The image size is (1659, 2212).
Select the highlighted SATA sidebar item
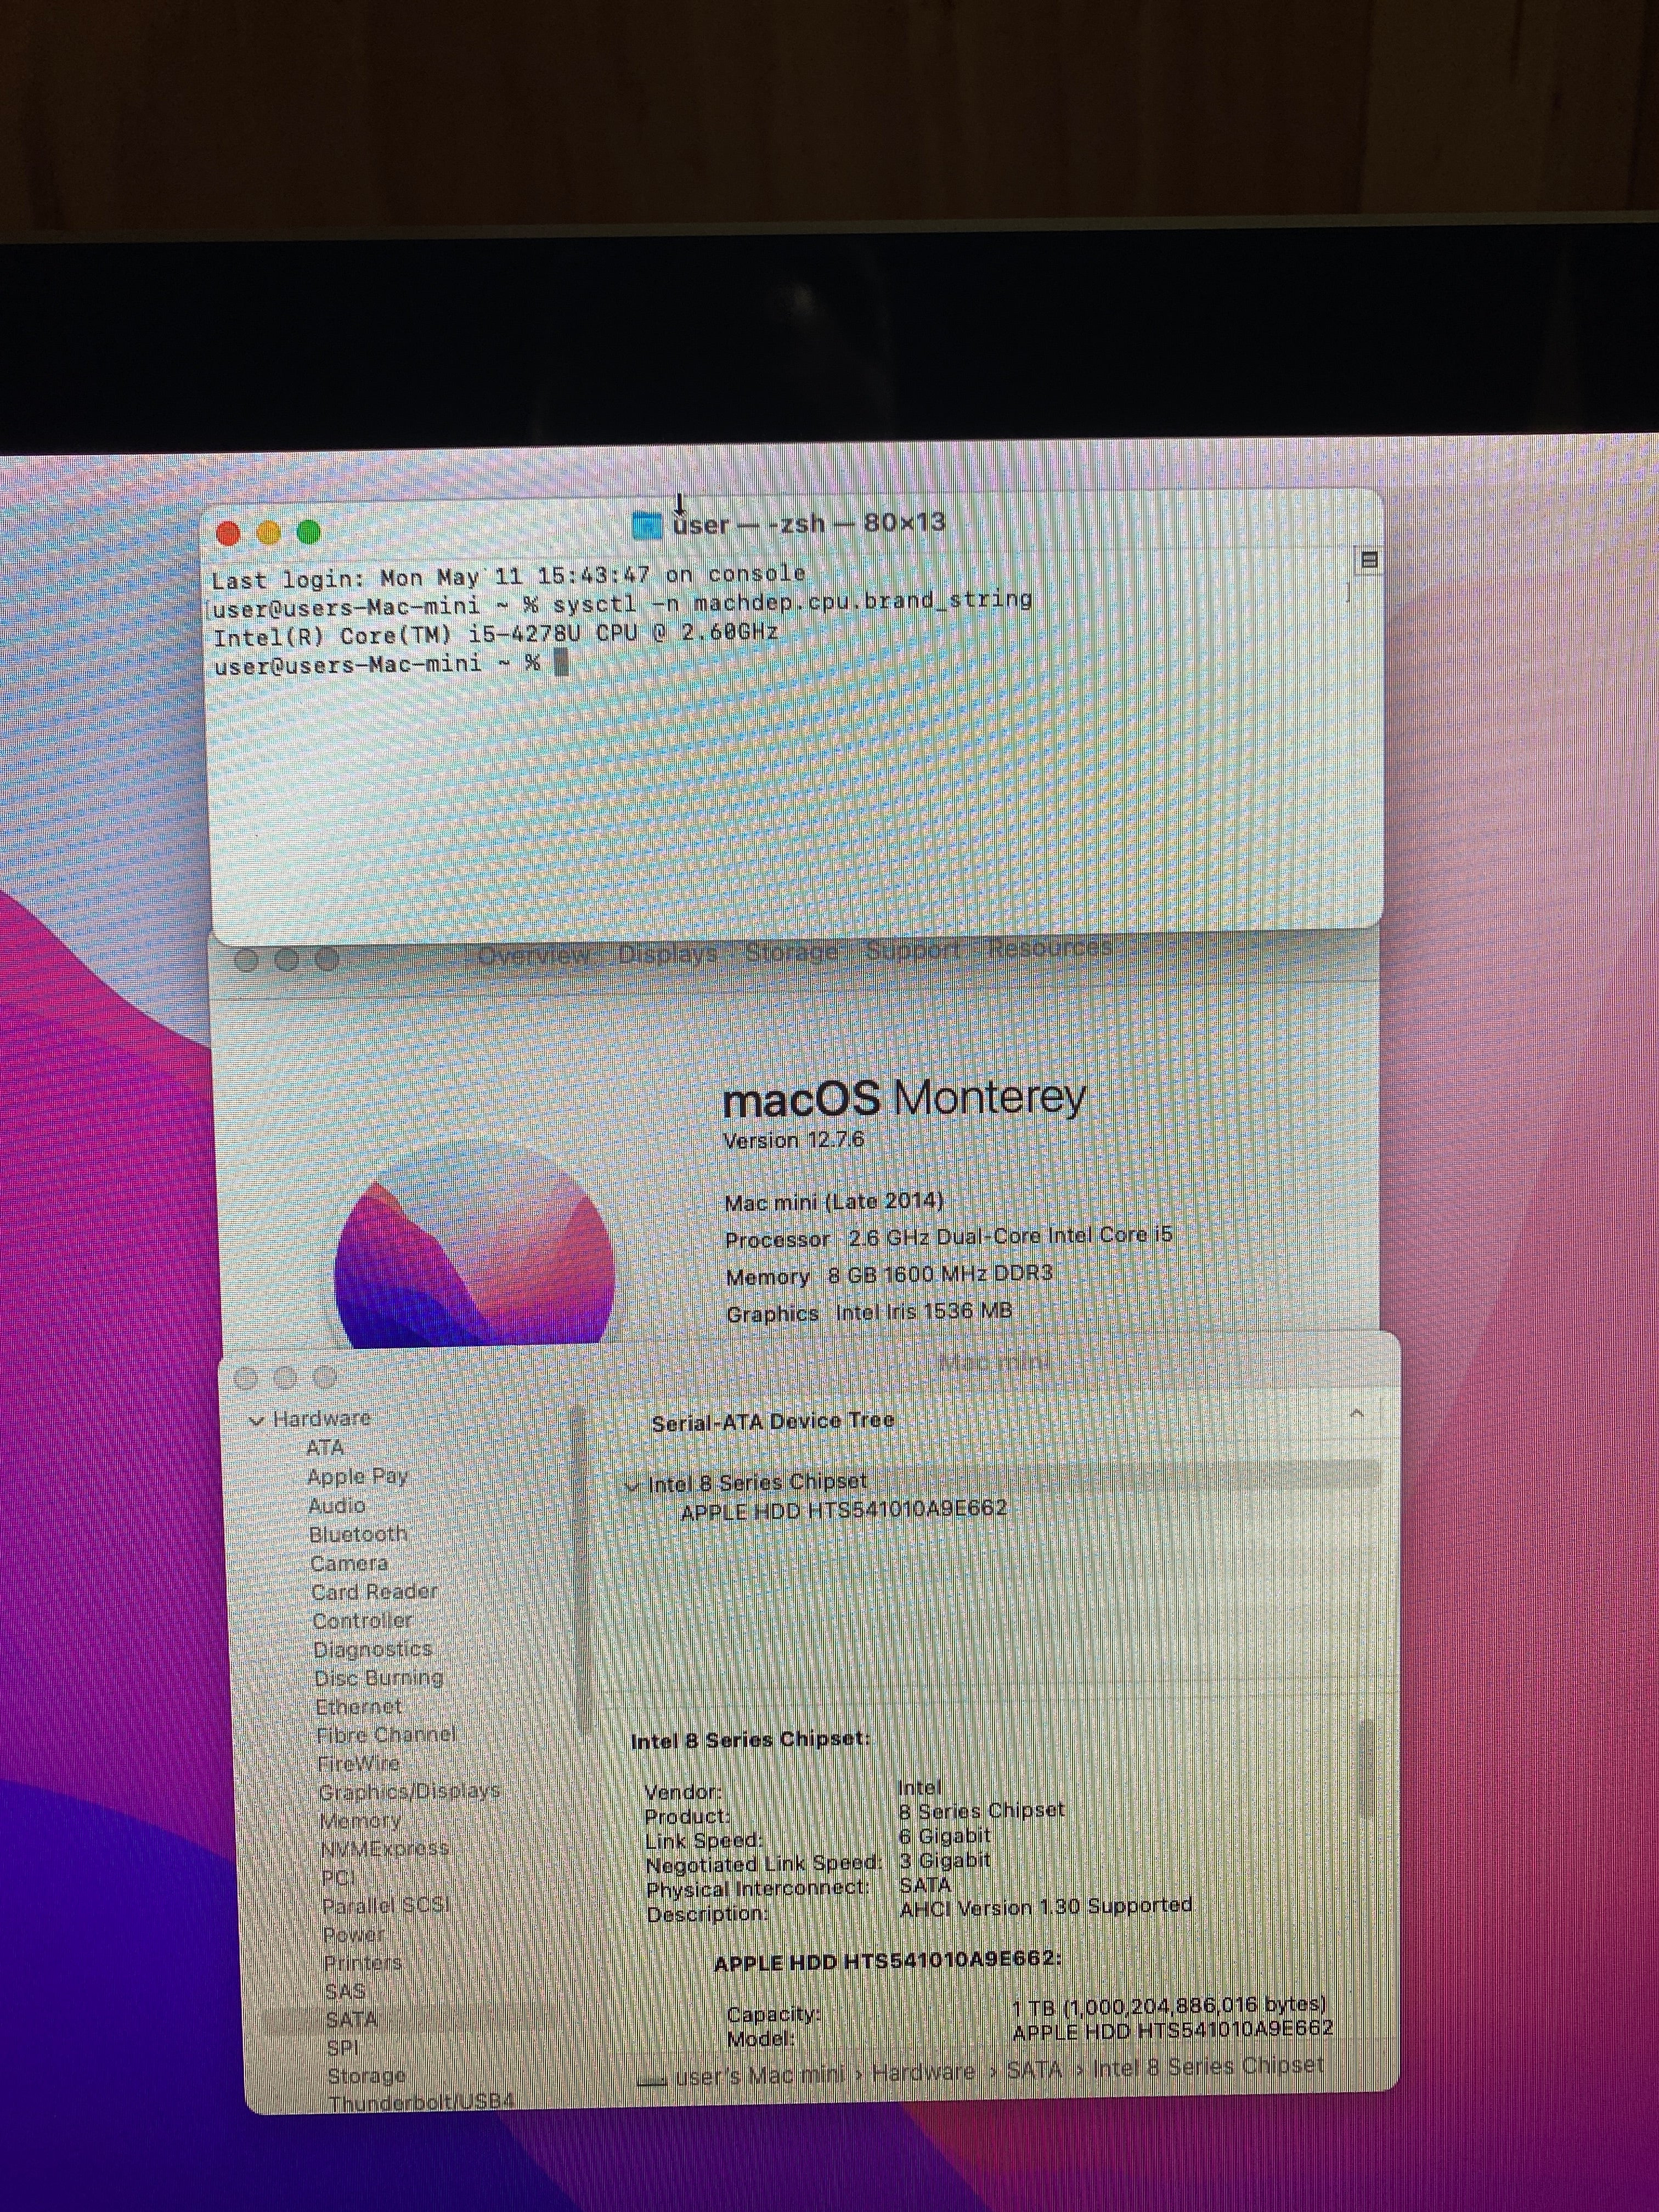351,2020
